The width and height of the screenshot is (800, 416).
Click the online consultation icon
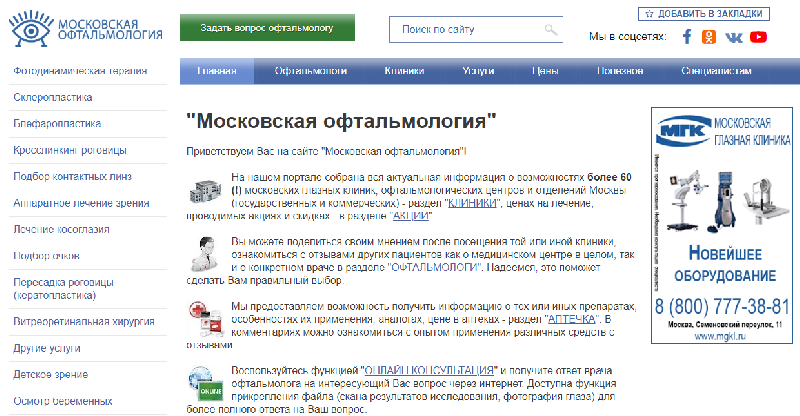coord(203,384)
